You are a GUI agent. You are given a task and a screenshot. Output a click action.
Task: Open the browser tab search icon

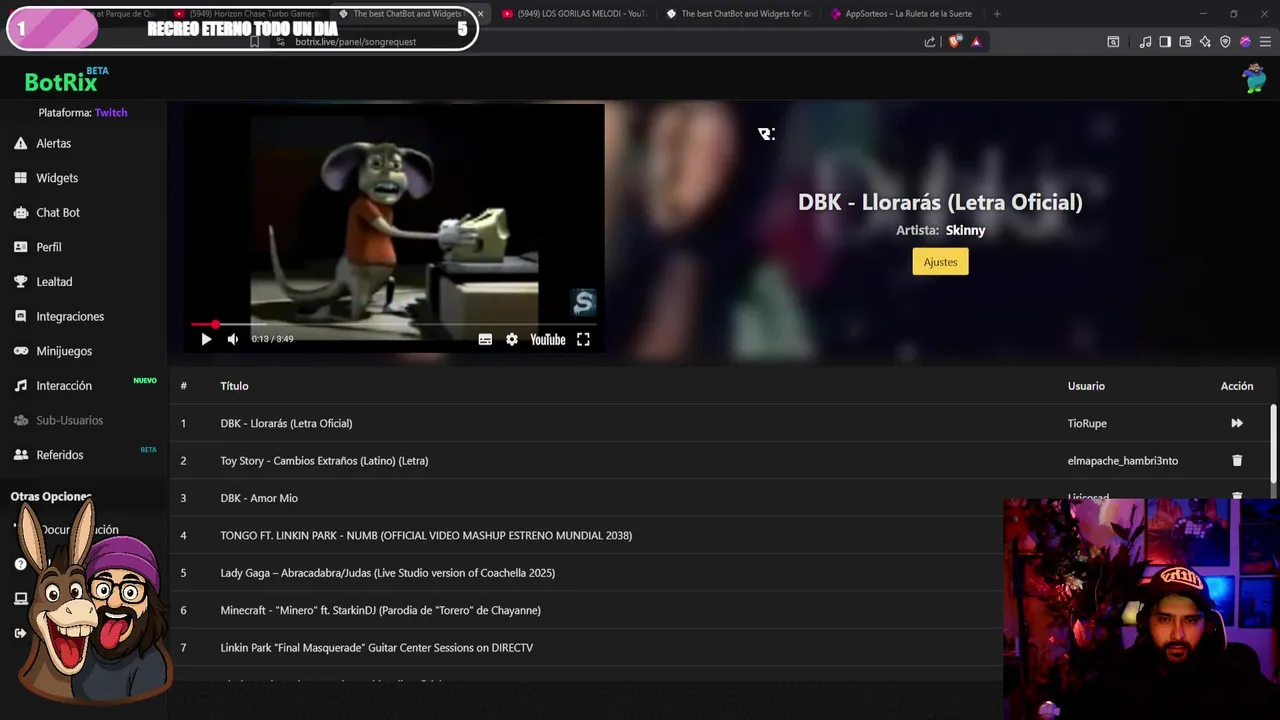tap(1113, 42)
